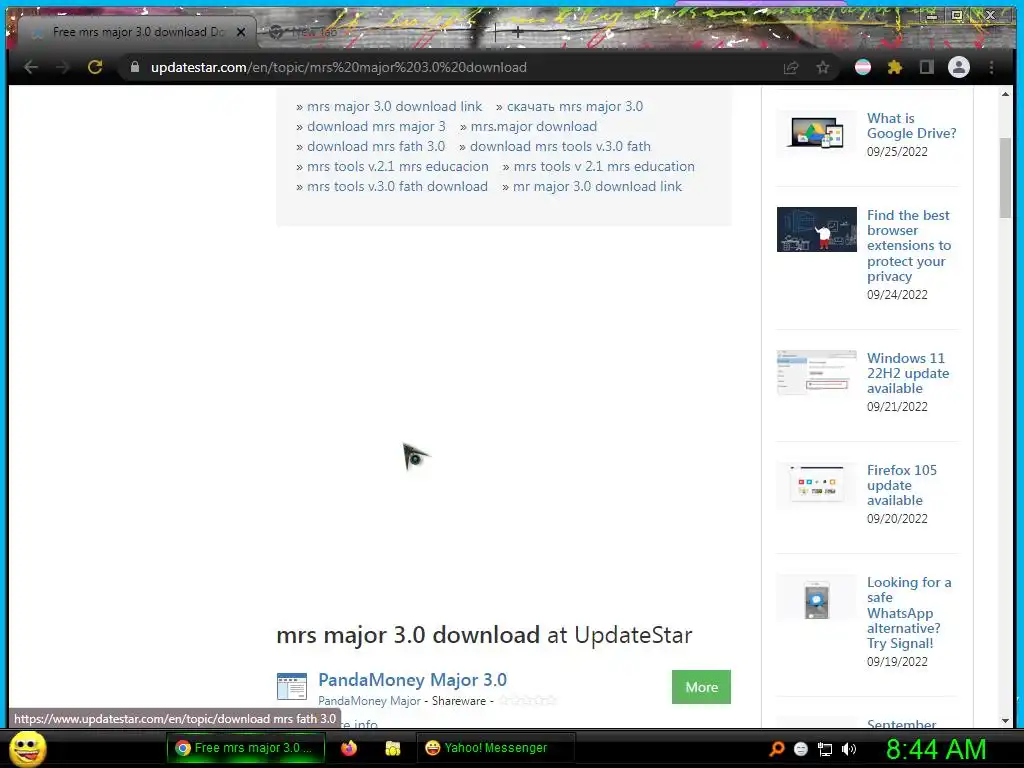This screenshot has width=1024, height=768.
Task: Click the page scrollbar down arrow
Action: pyautogui.click(x=1005, y=720)
